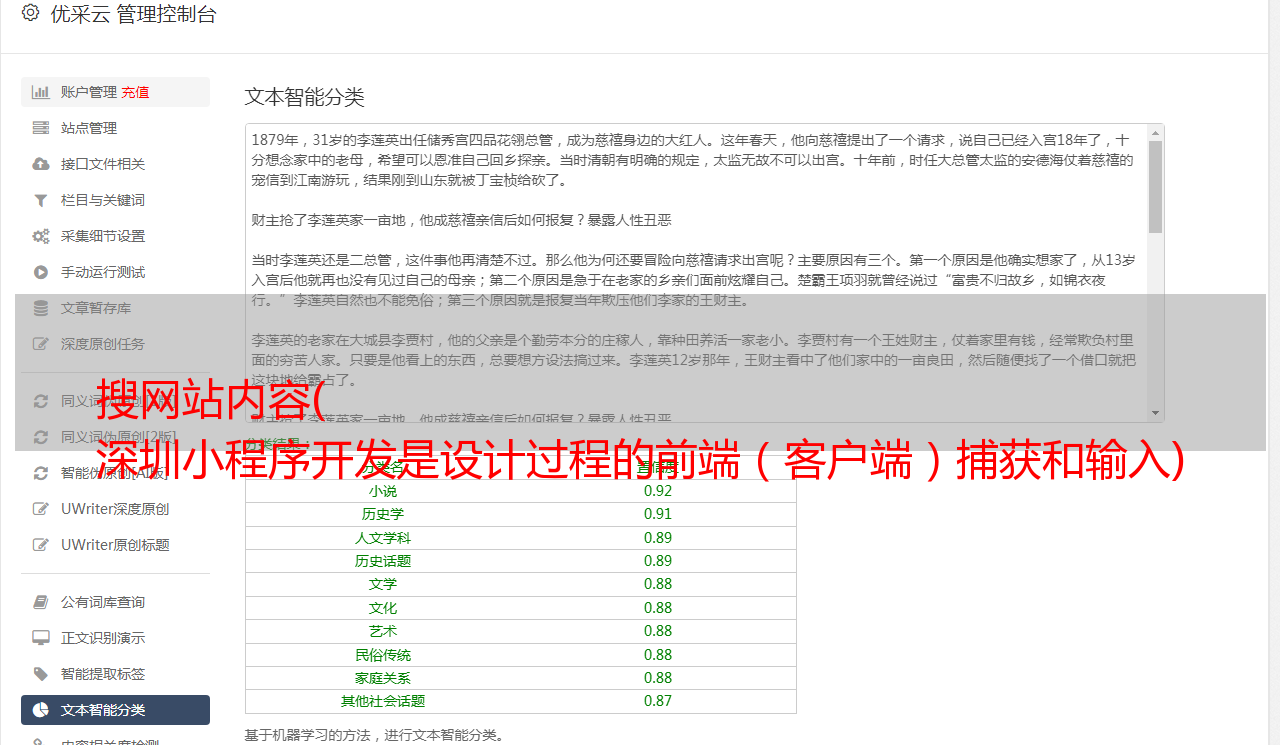Click the 文化 category cell
1280x745 pixels.
click(x=383, y=608)
